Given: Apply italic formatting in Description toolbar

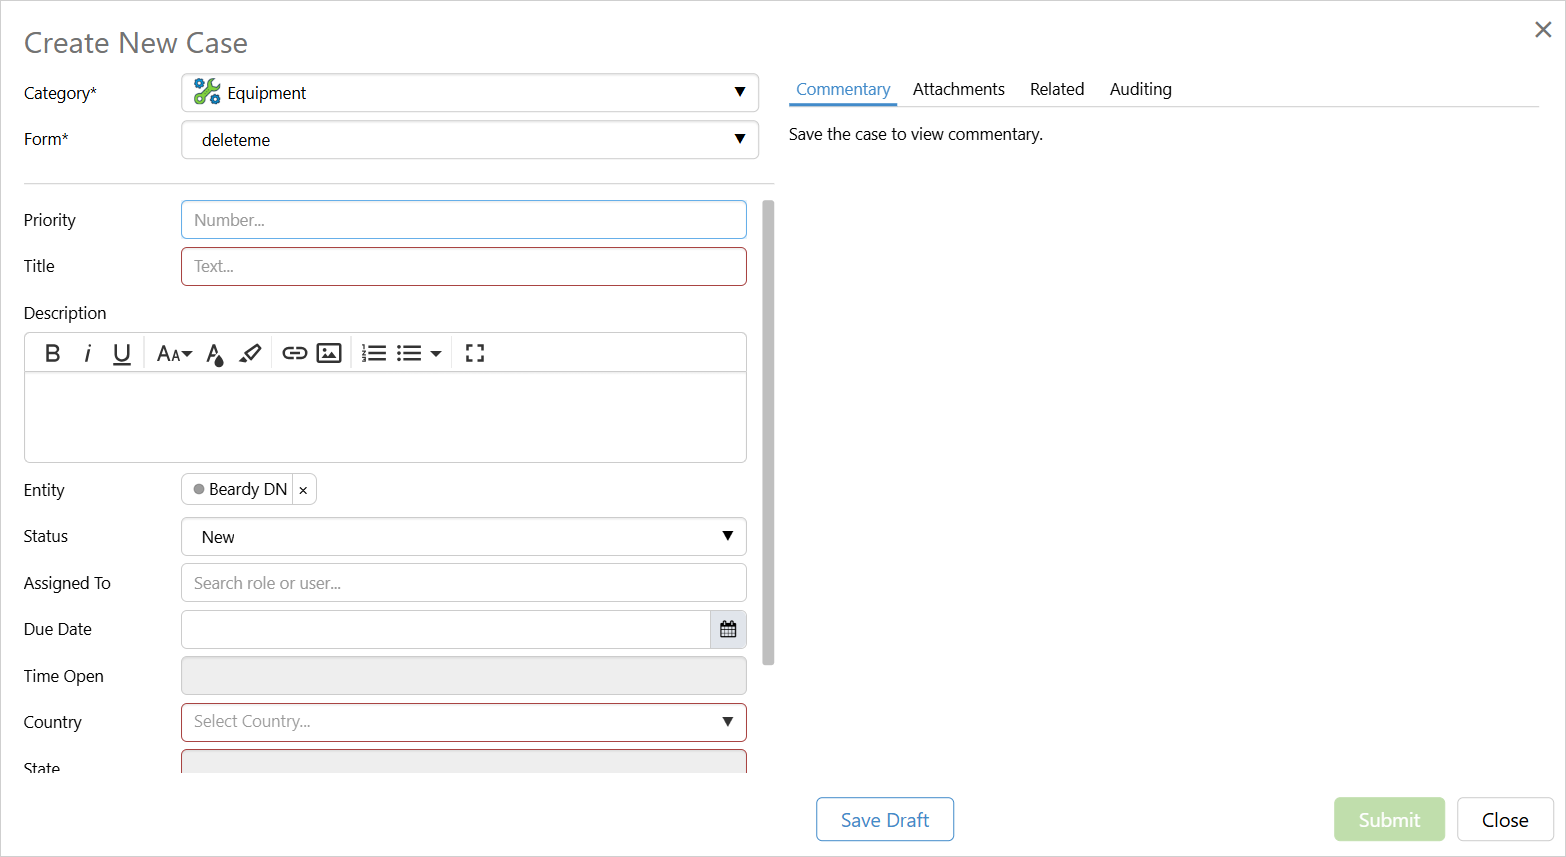Looking at the screenshot, I should [88, 353].
